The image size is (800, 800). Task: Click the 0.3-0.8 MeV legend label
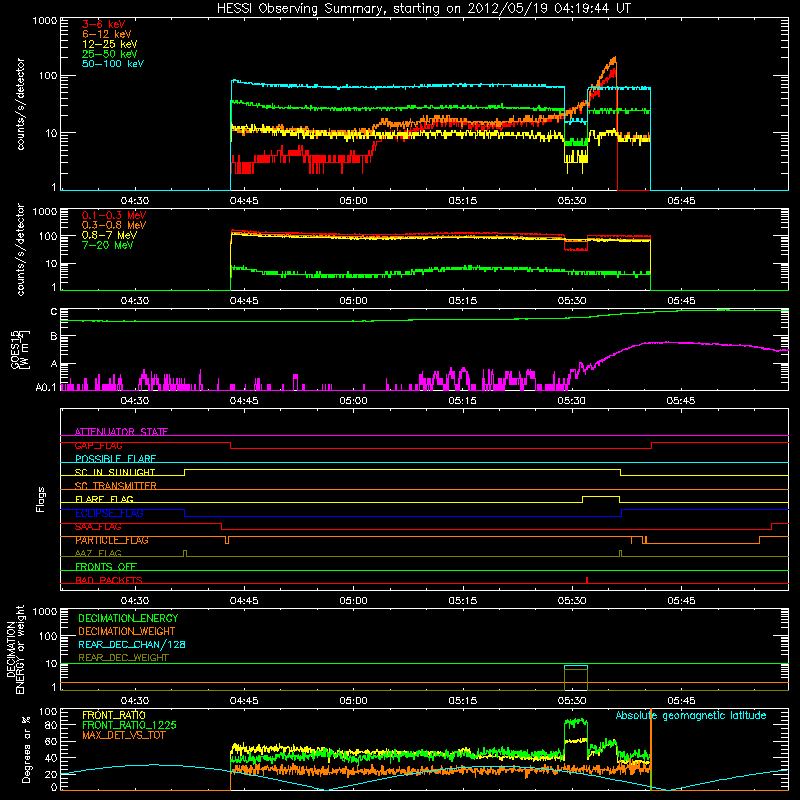coord(114,225)
